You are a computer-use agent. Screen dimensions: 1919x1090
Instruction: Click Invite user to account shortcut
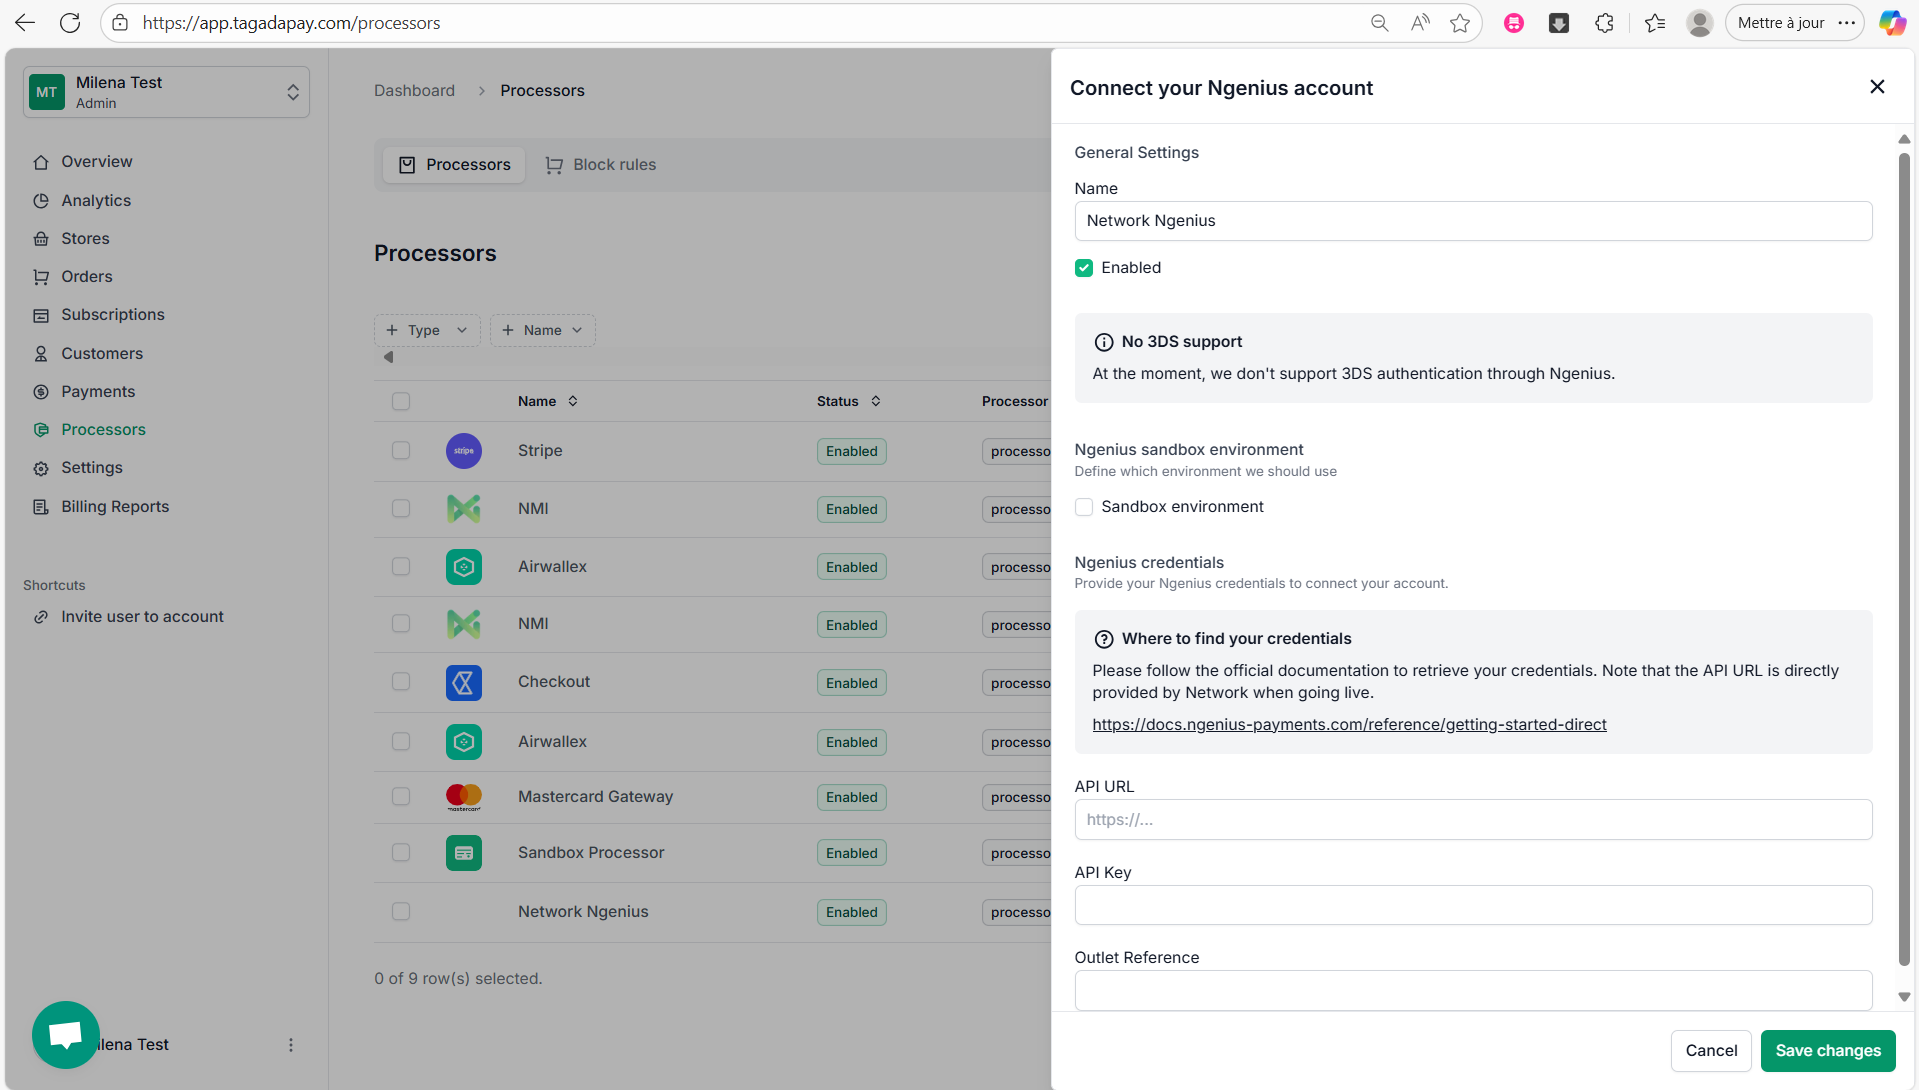142,616
